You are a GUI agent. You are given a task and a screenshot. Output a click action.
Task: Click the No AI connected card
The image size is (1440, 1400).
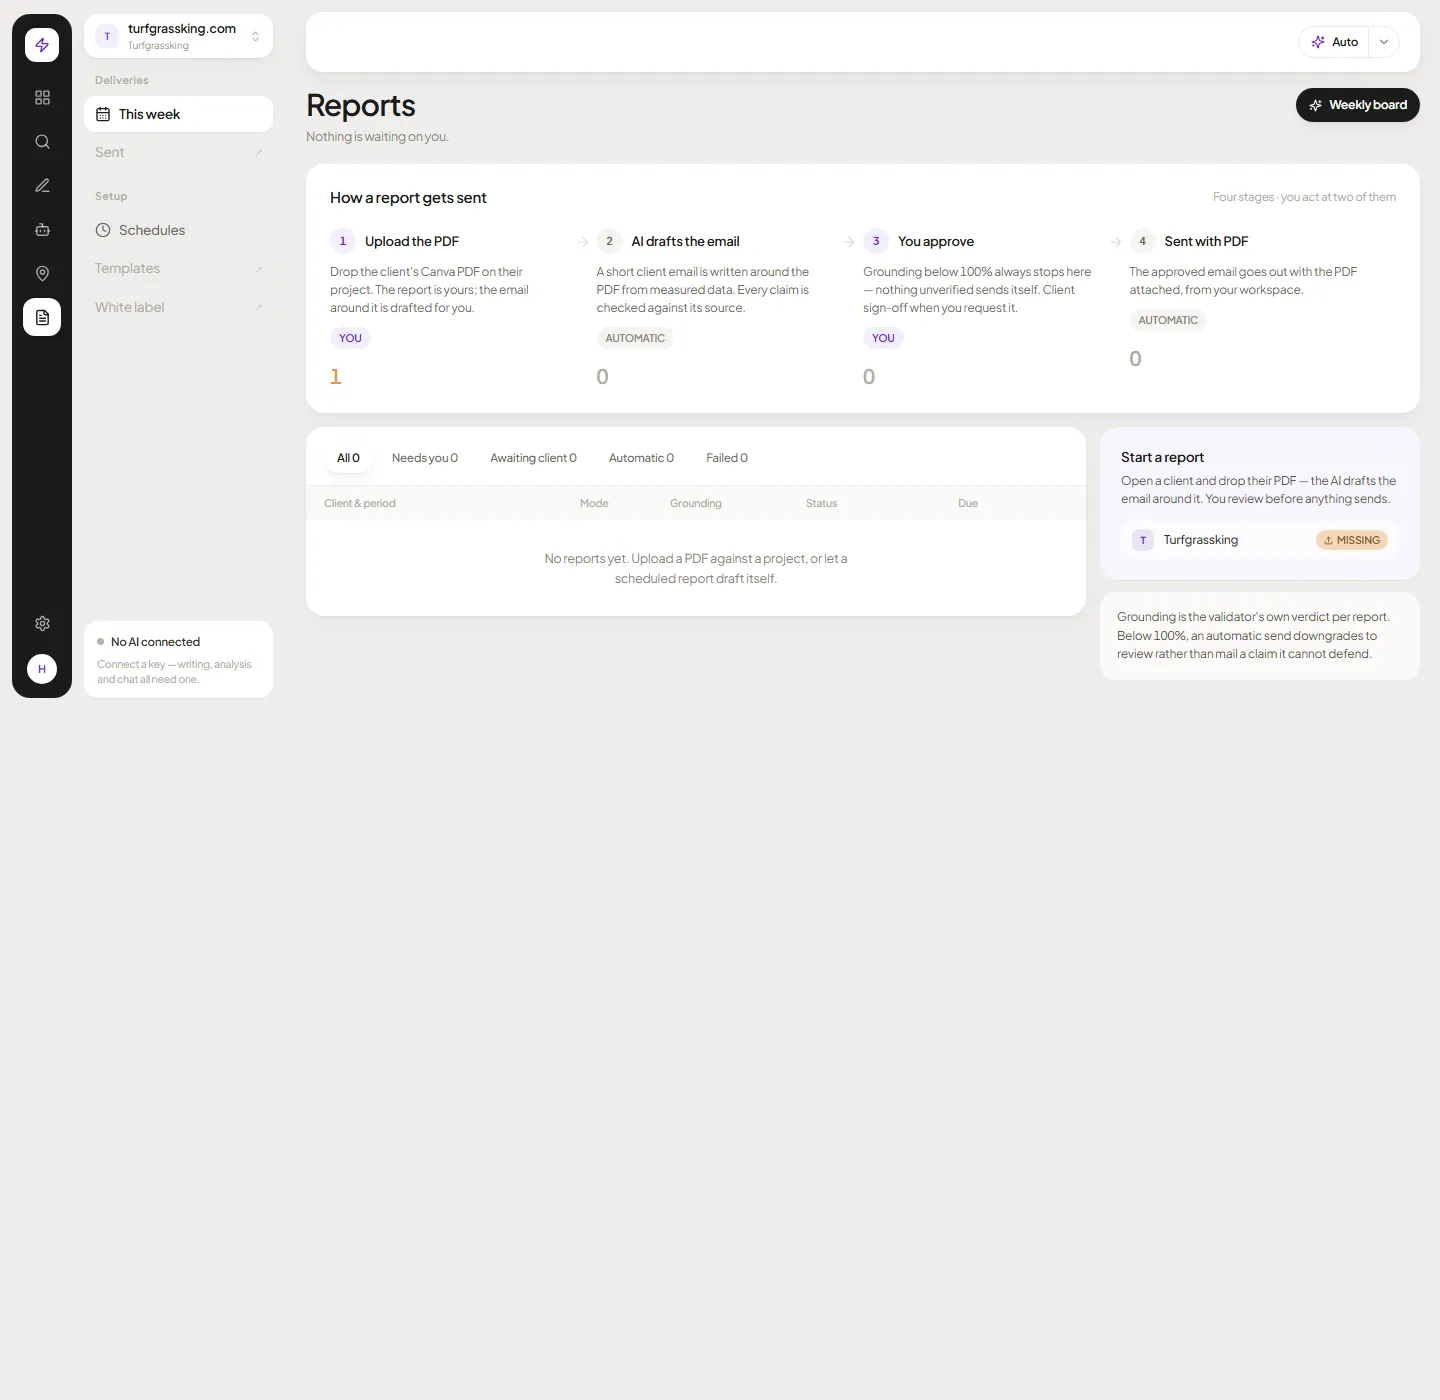point(178,659)
